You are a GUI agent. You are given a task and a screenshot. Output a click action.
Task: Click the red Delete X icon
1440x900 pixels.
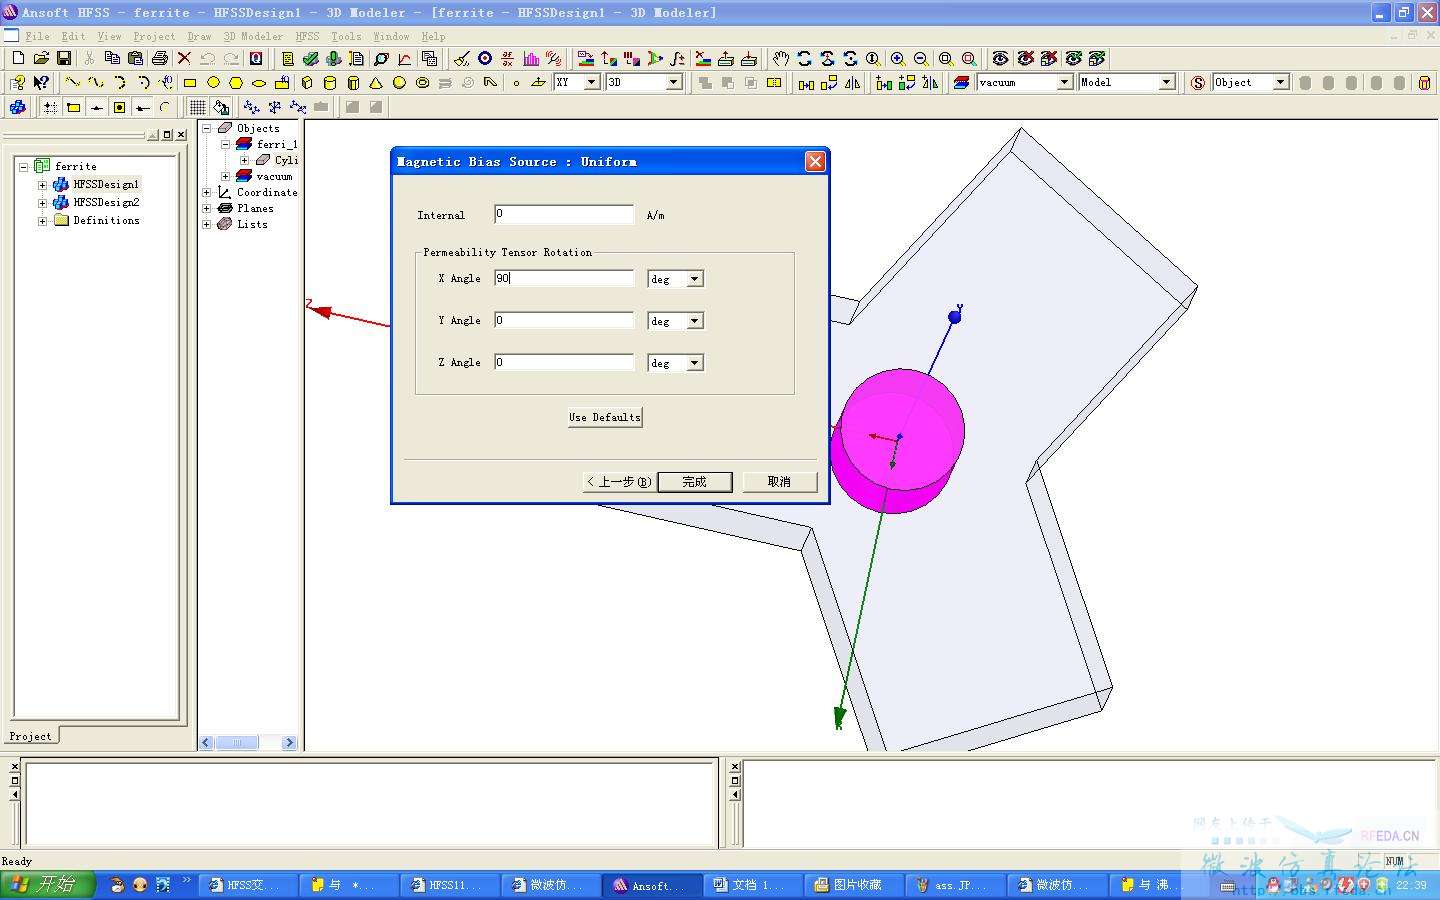point(184,59)
